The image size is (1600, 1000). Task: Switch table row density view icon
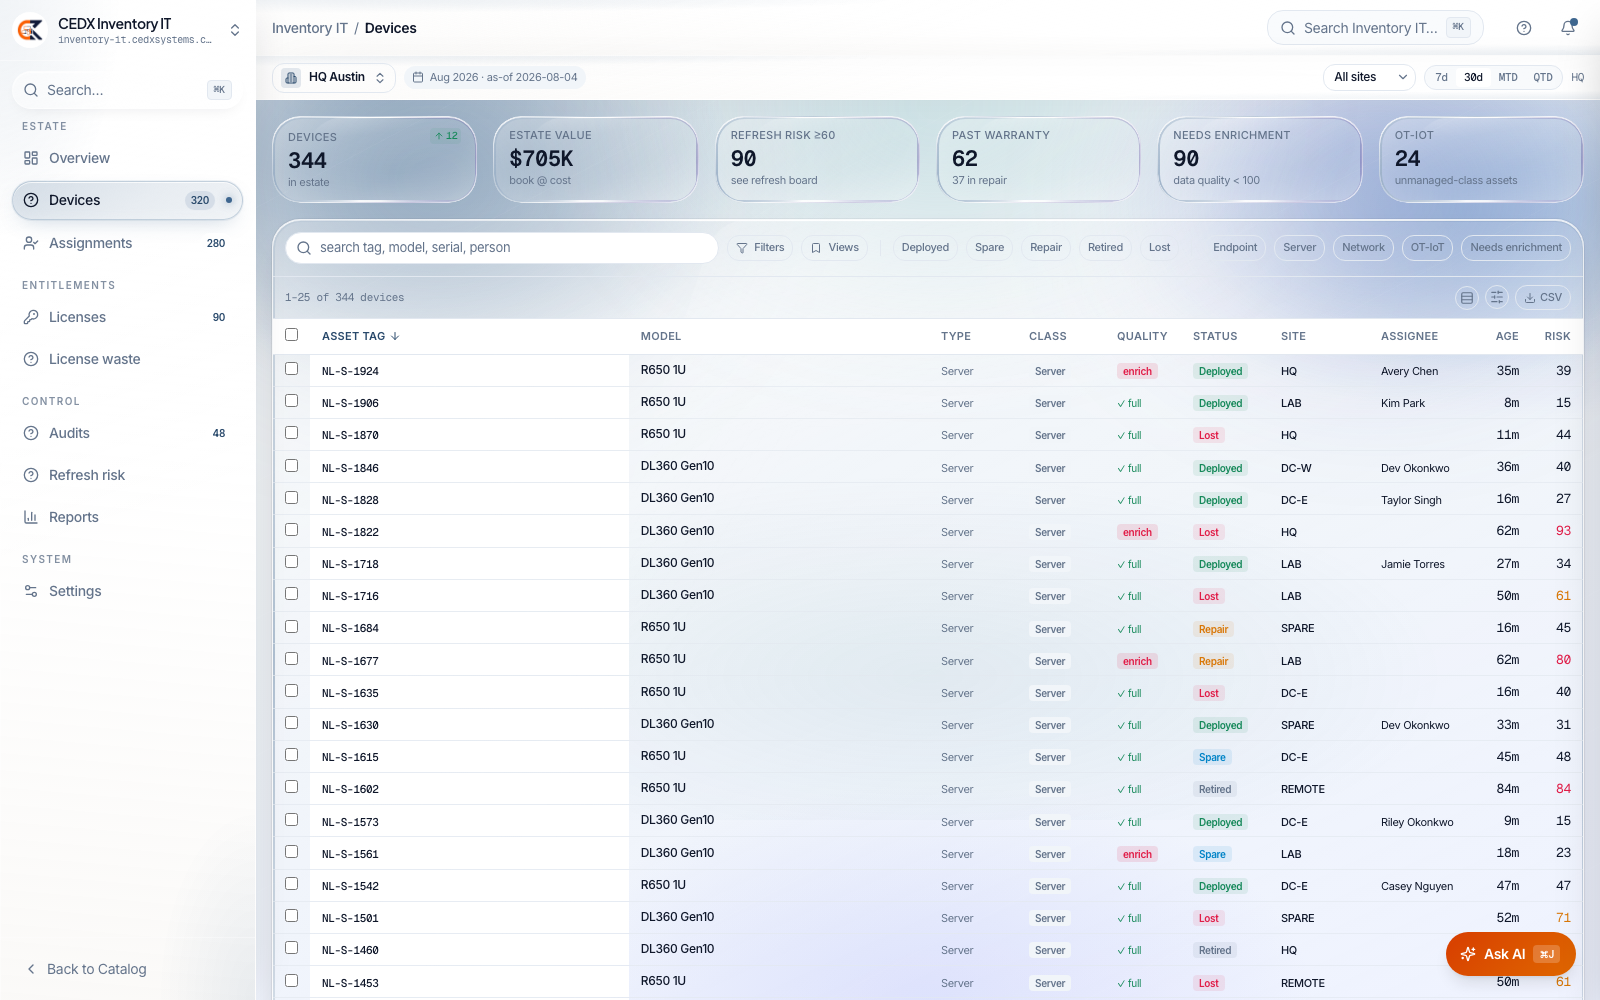(x=1467, y=297)
